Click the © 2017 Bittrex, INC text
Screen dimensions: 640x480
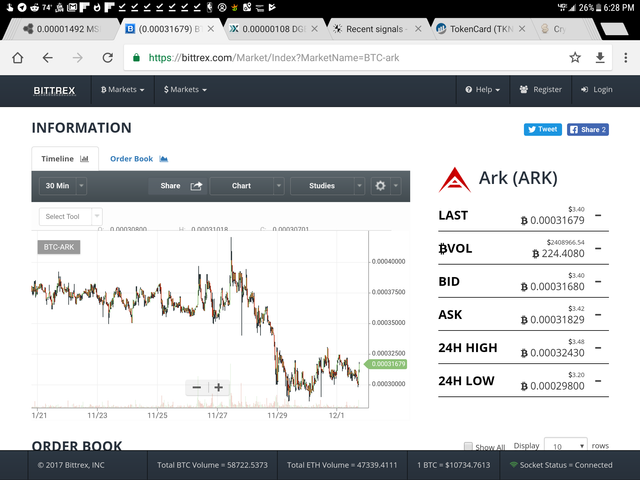71,465
